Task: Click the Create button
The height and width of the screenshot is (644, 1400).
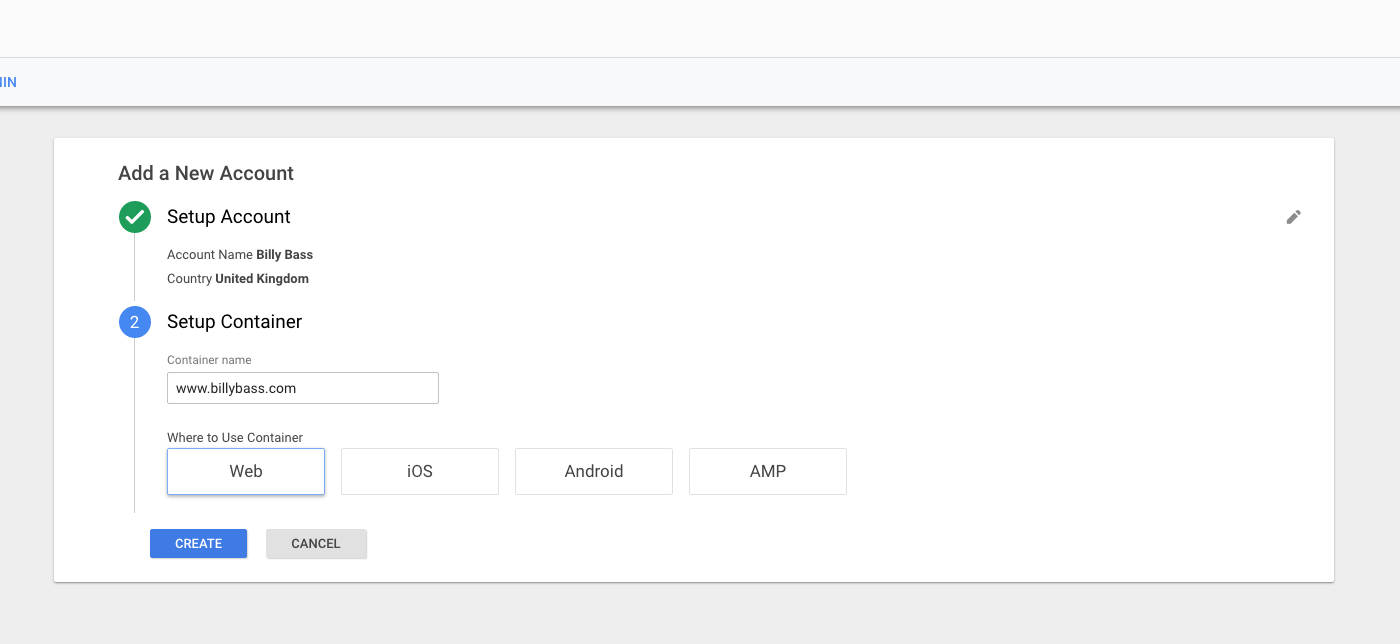Action: coord(198,543)
